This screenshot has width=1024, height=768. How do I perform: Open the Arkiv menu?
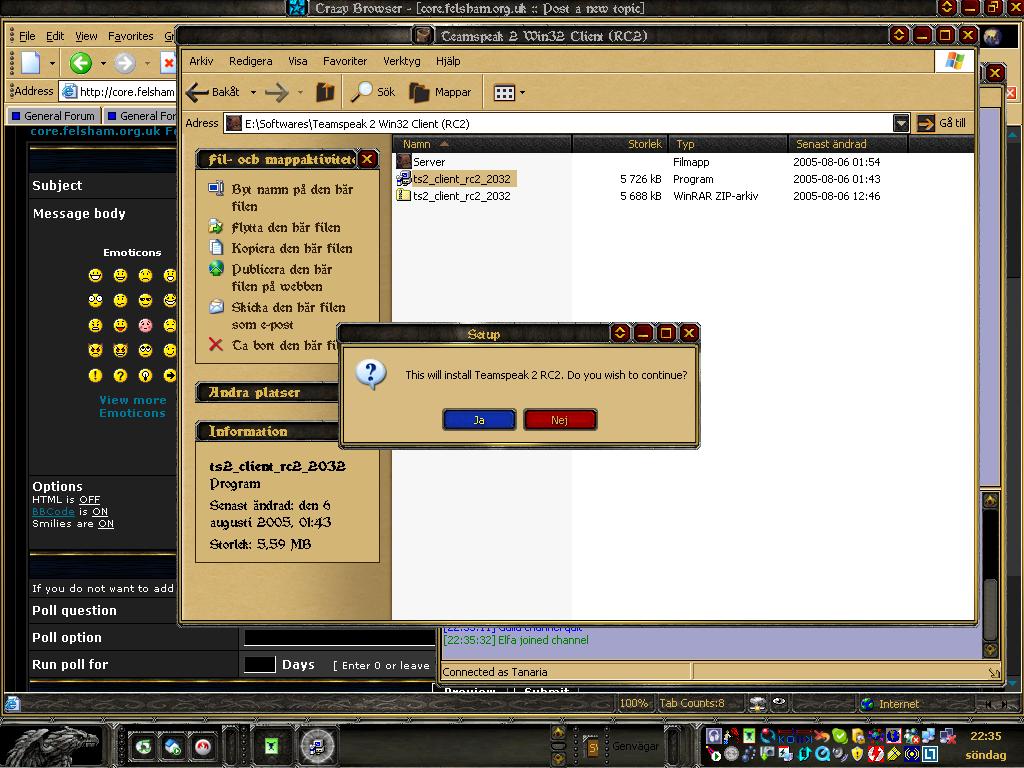point(201,61)
